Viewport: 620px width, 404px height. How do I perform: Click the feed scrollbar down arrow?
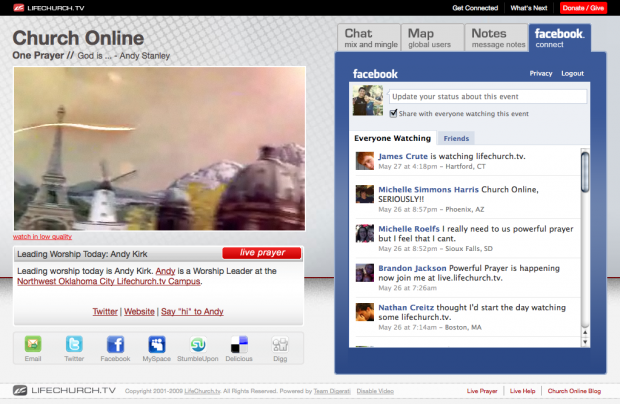coord(585,342)
